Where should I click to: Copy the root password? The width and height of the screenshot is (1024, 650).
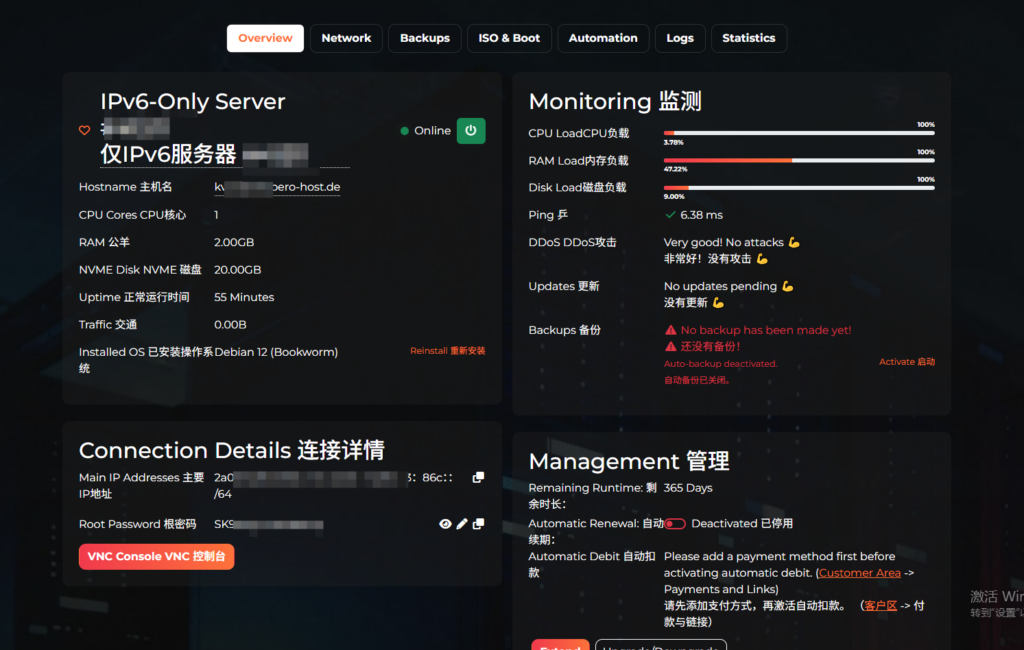pos(478,524)
